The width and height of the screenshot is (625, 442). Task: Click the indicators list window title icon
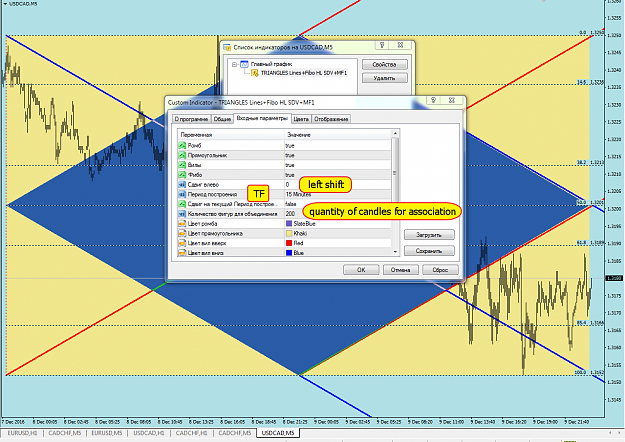(227, 47)
